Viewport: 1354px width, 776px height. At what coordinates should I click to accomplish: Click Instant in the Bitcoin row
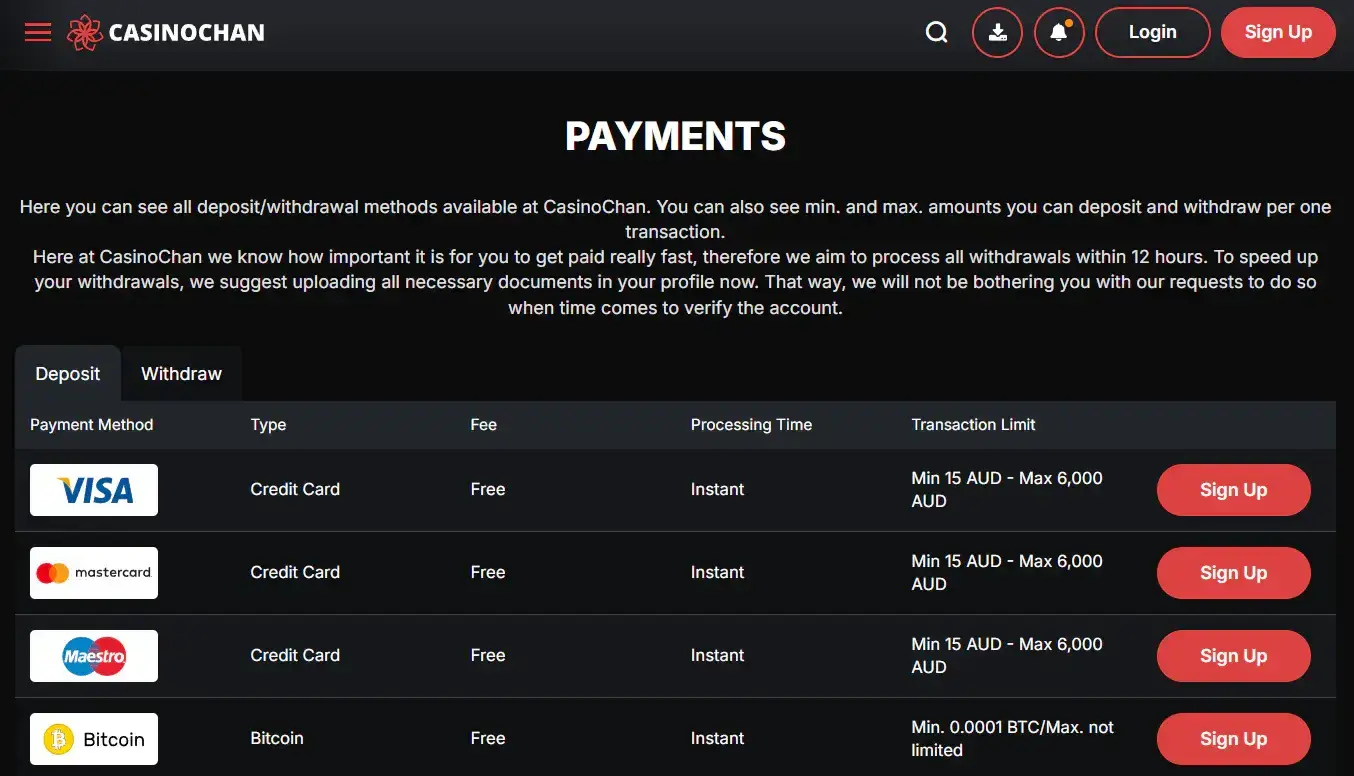(717, 738)
